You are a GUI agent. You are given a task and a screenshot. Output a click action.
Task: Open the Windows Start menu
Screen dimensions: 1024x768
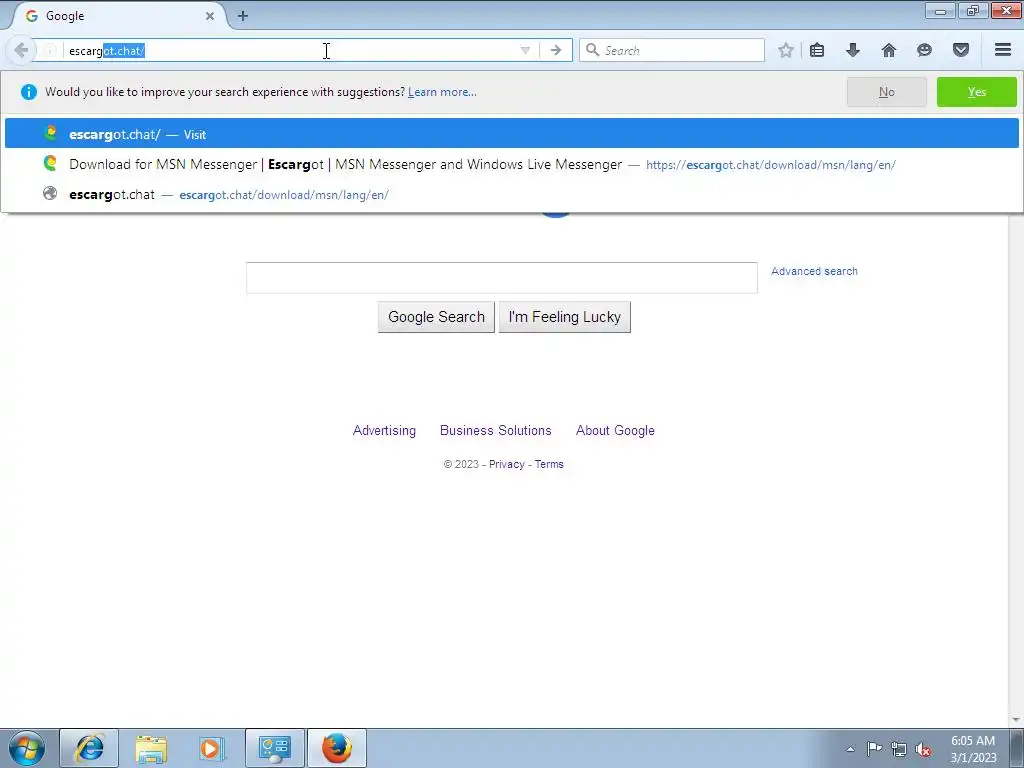[x=27, y=748]
